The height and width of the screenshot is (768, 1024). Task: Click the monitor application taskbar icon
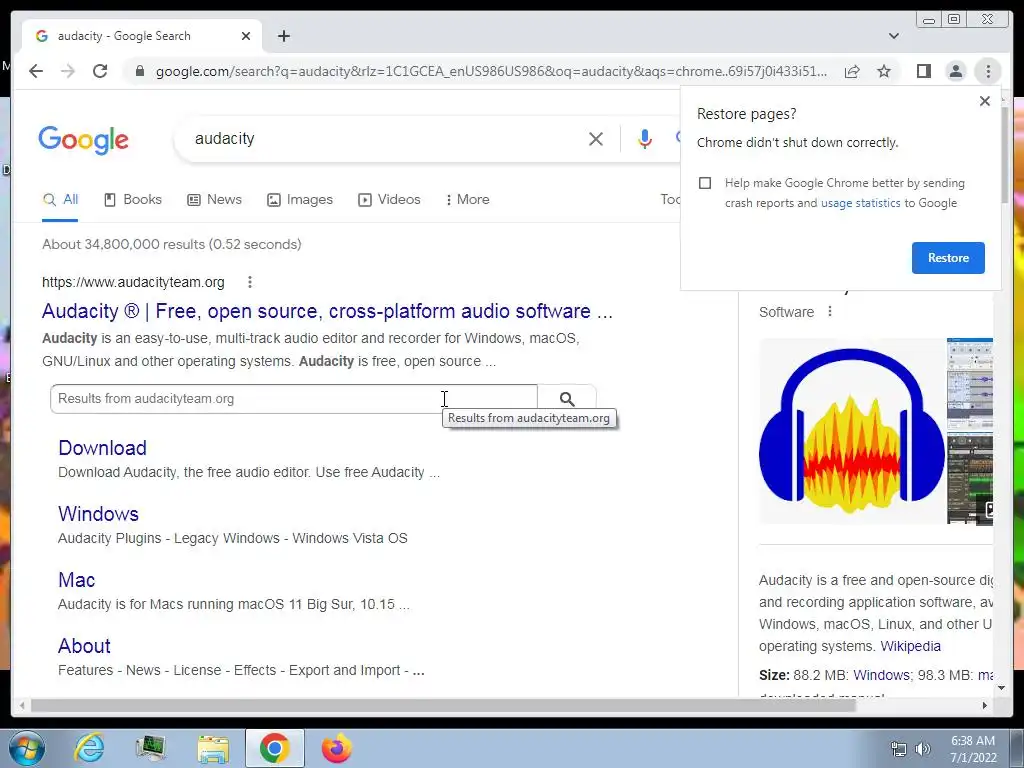151,749
